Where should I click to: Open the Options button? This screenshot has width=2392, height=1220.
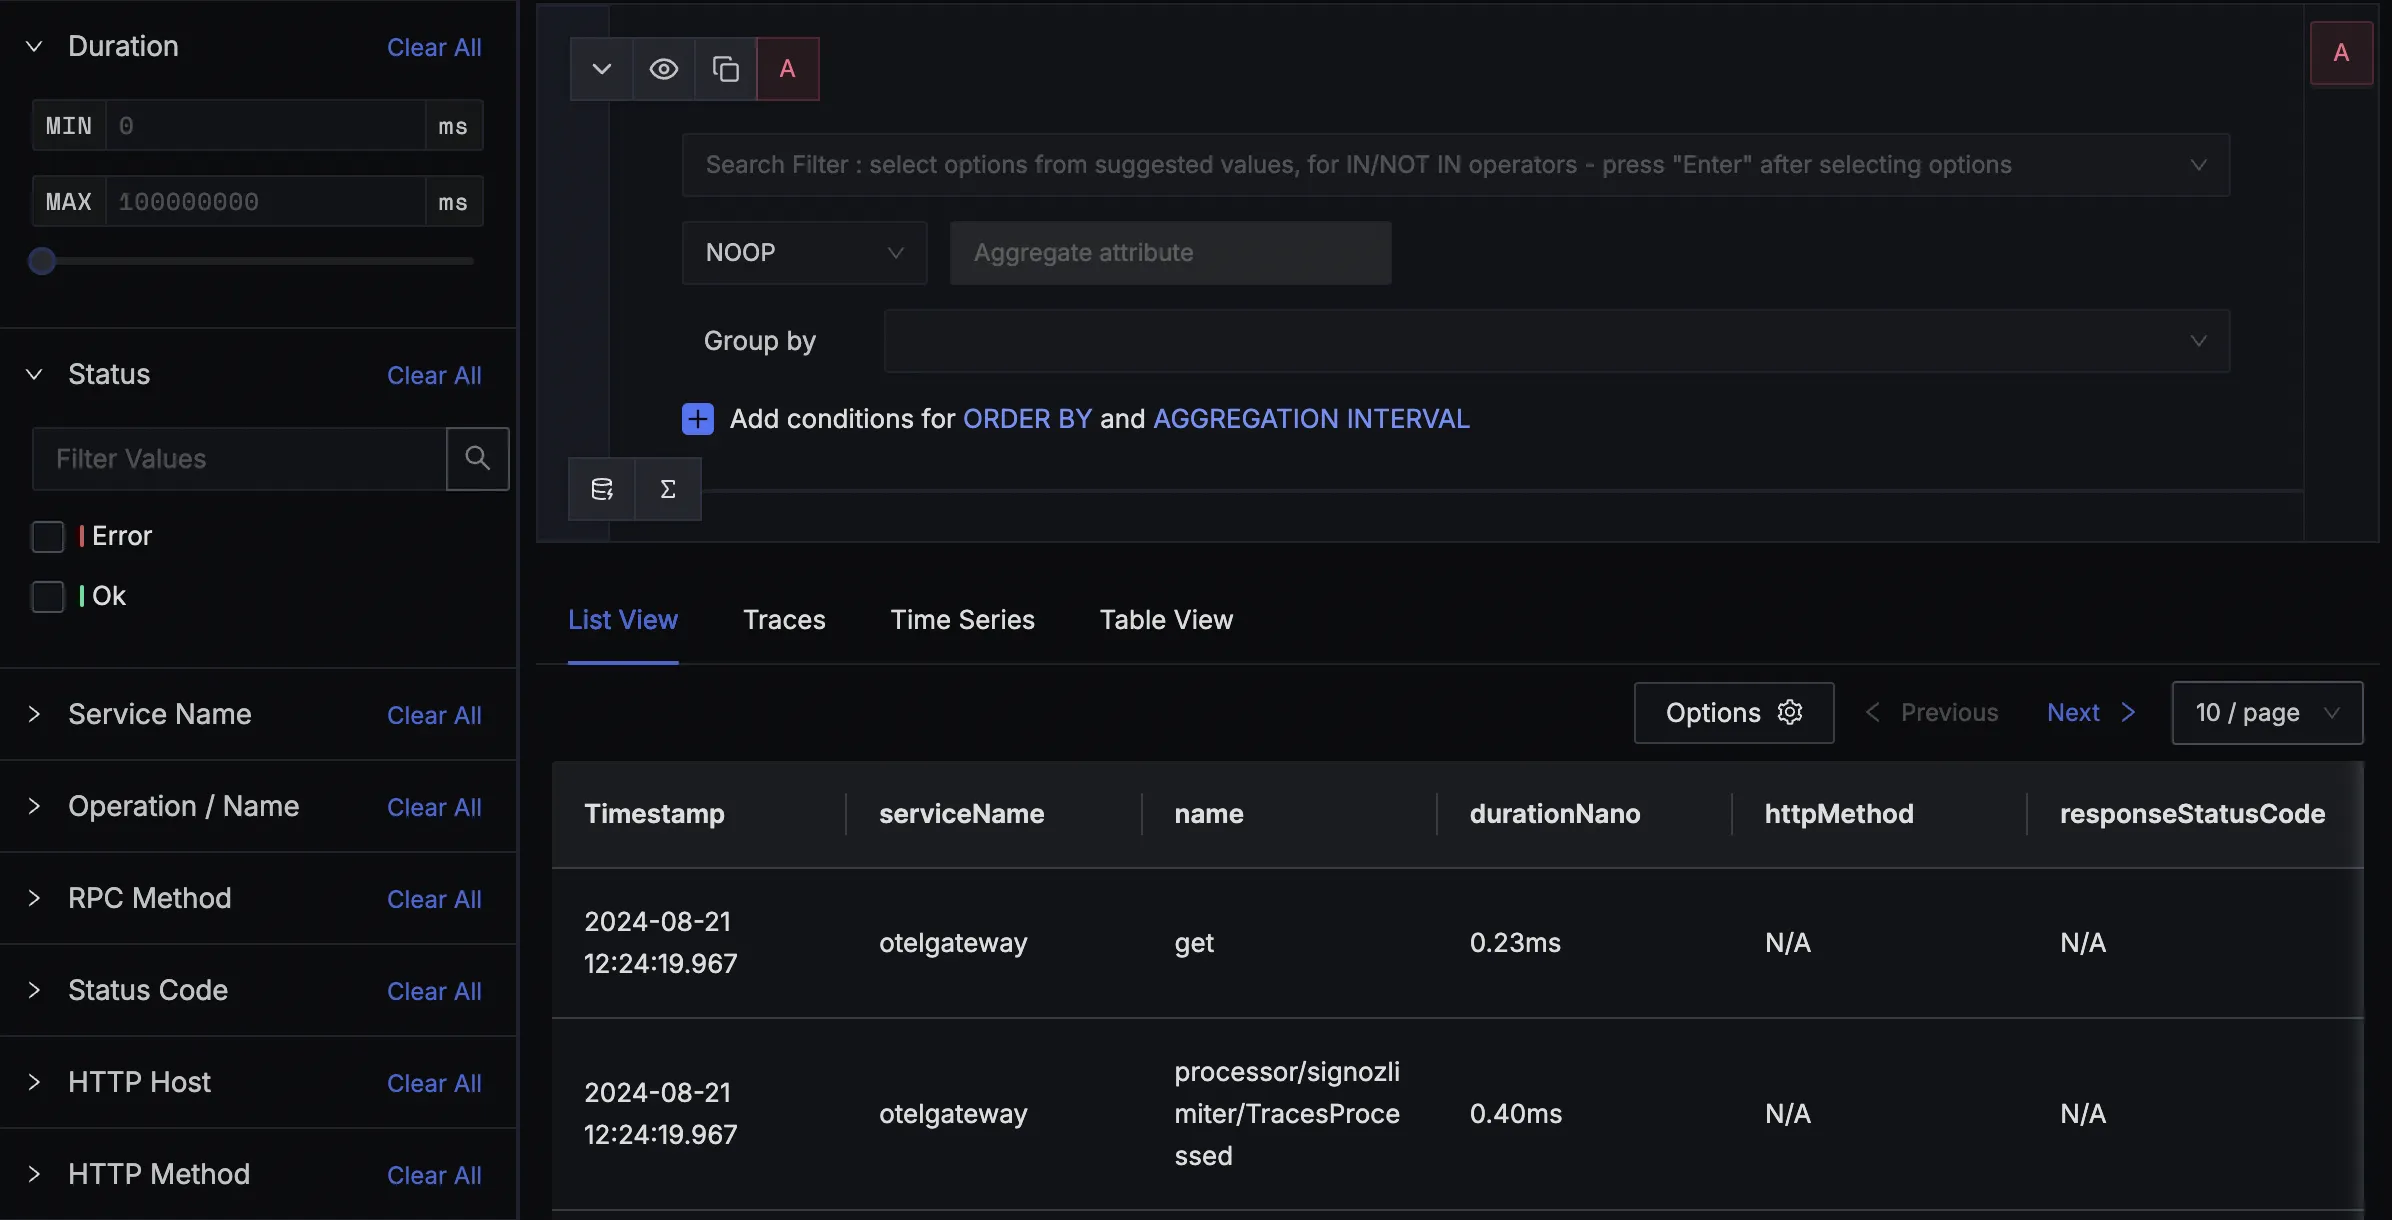tap(1734, 713)
